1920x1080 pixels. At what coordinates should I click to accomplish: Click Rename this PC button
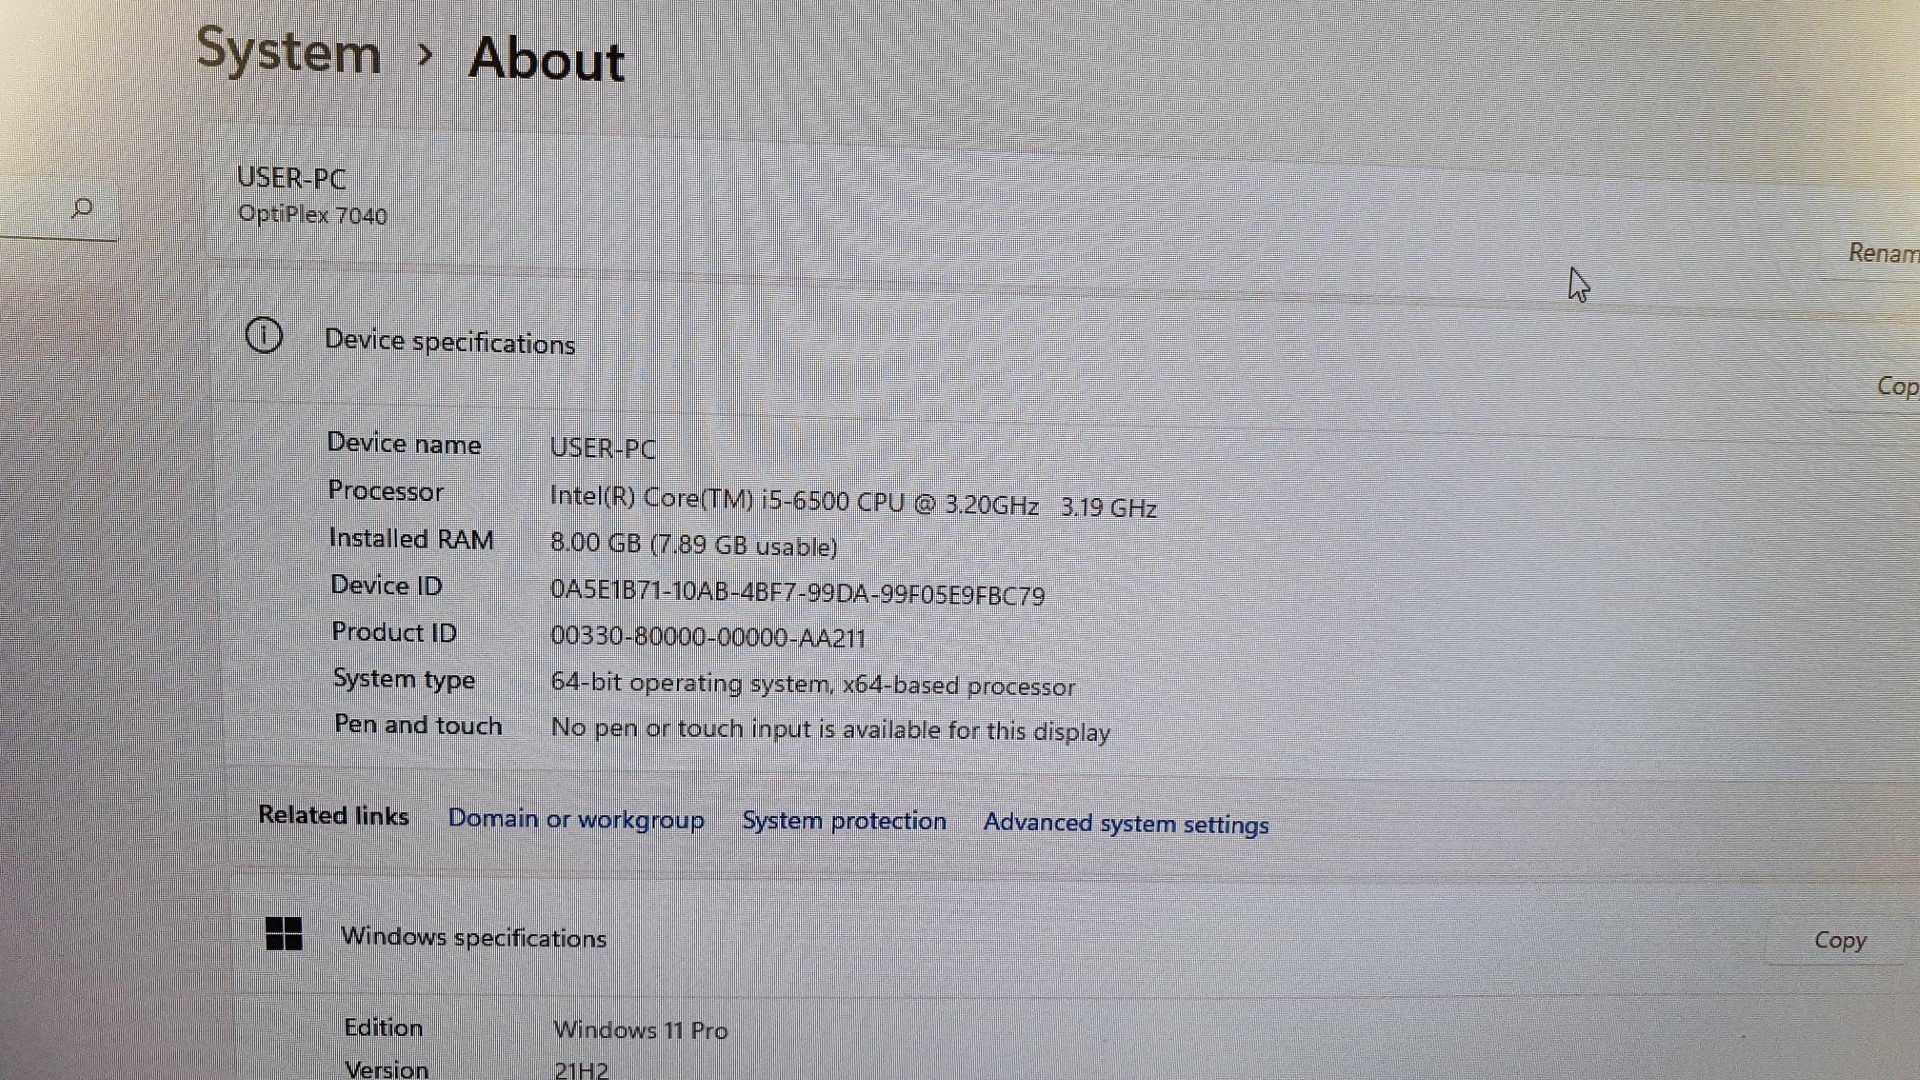1882,254
